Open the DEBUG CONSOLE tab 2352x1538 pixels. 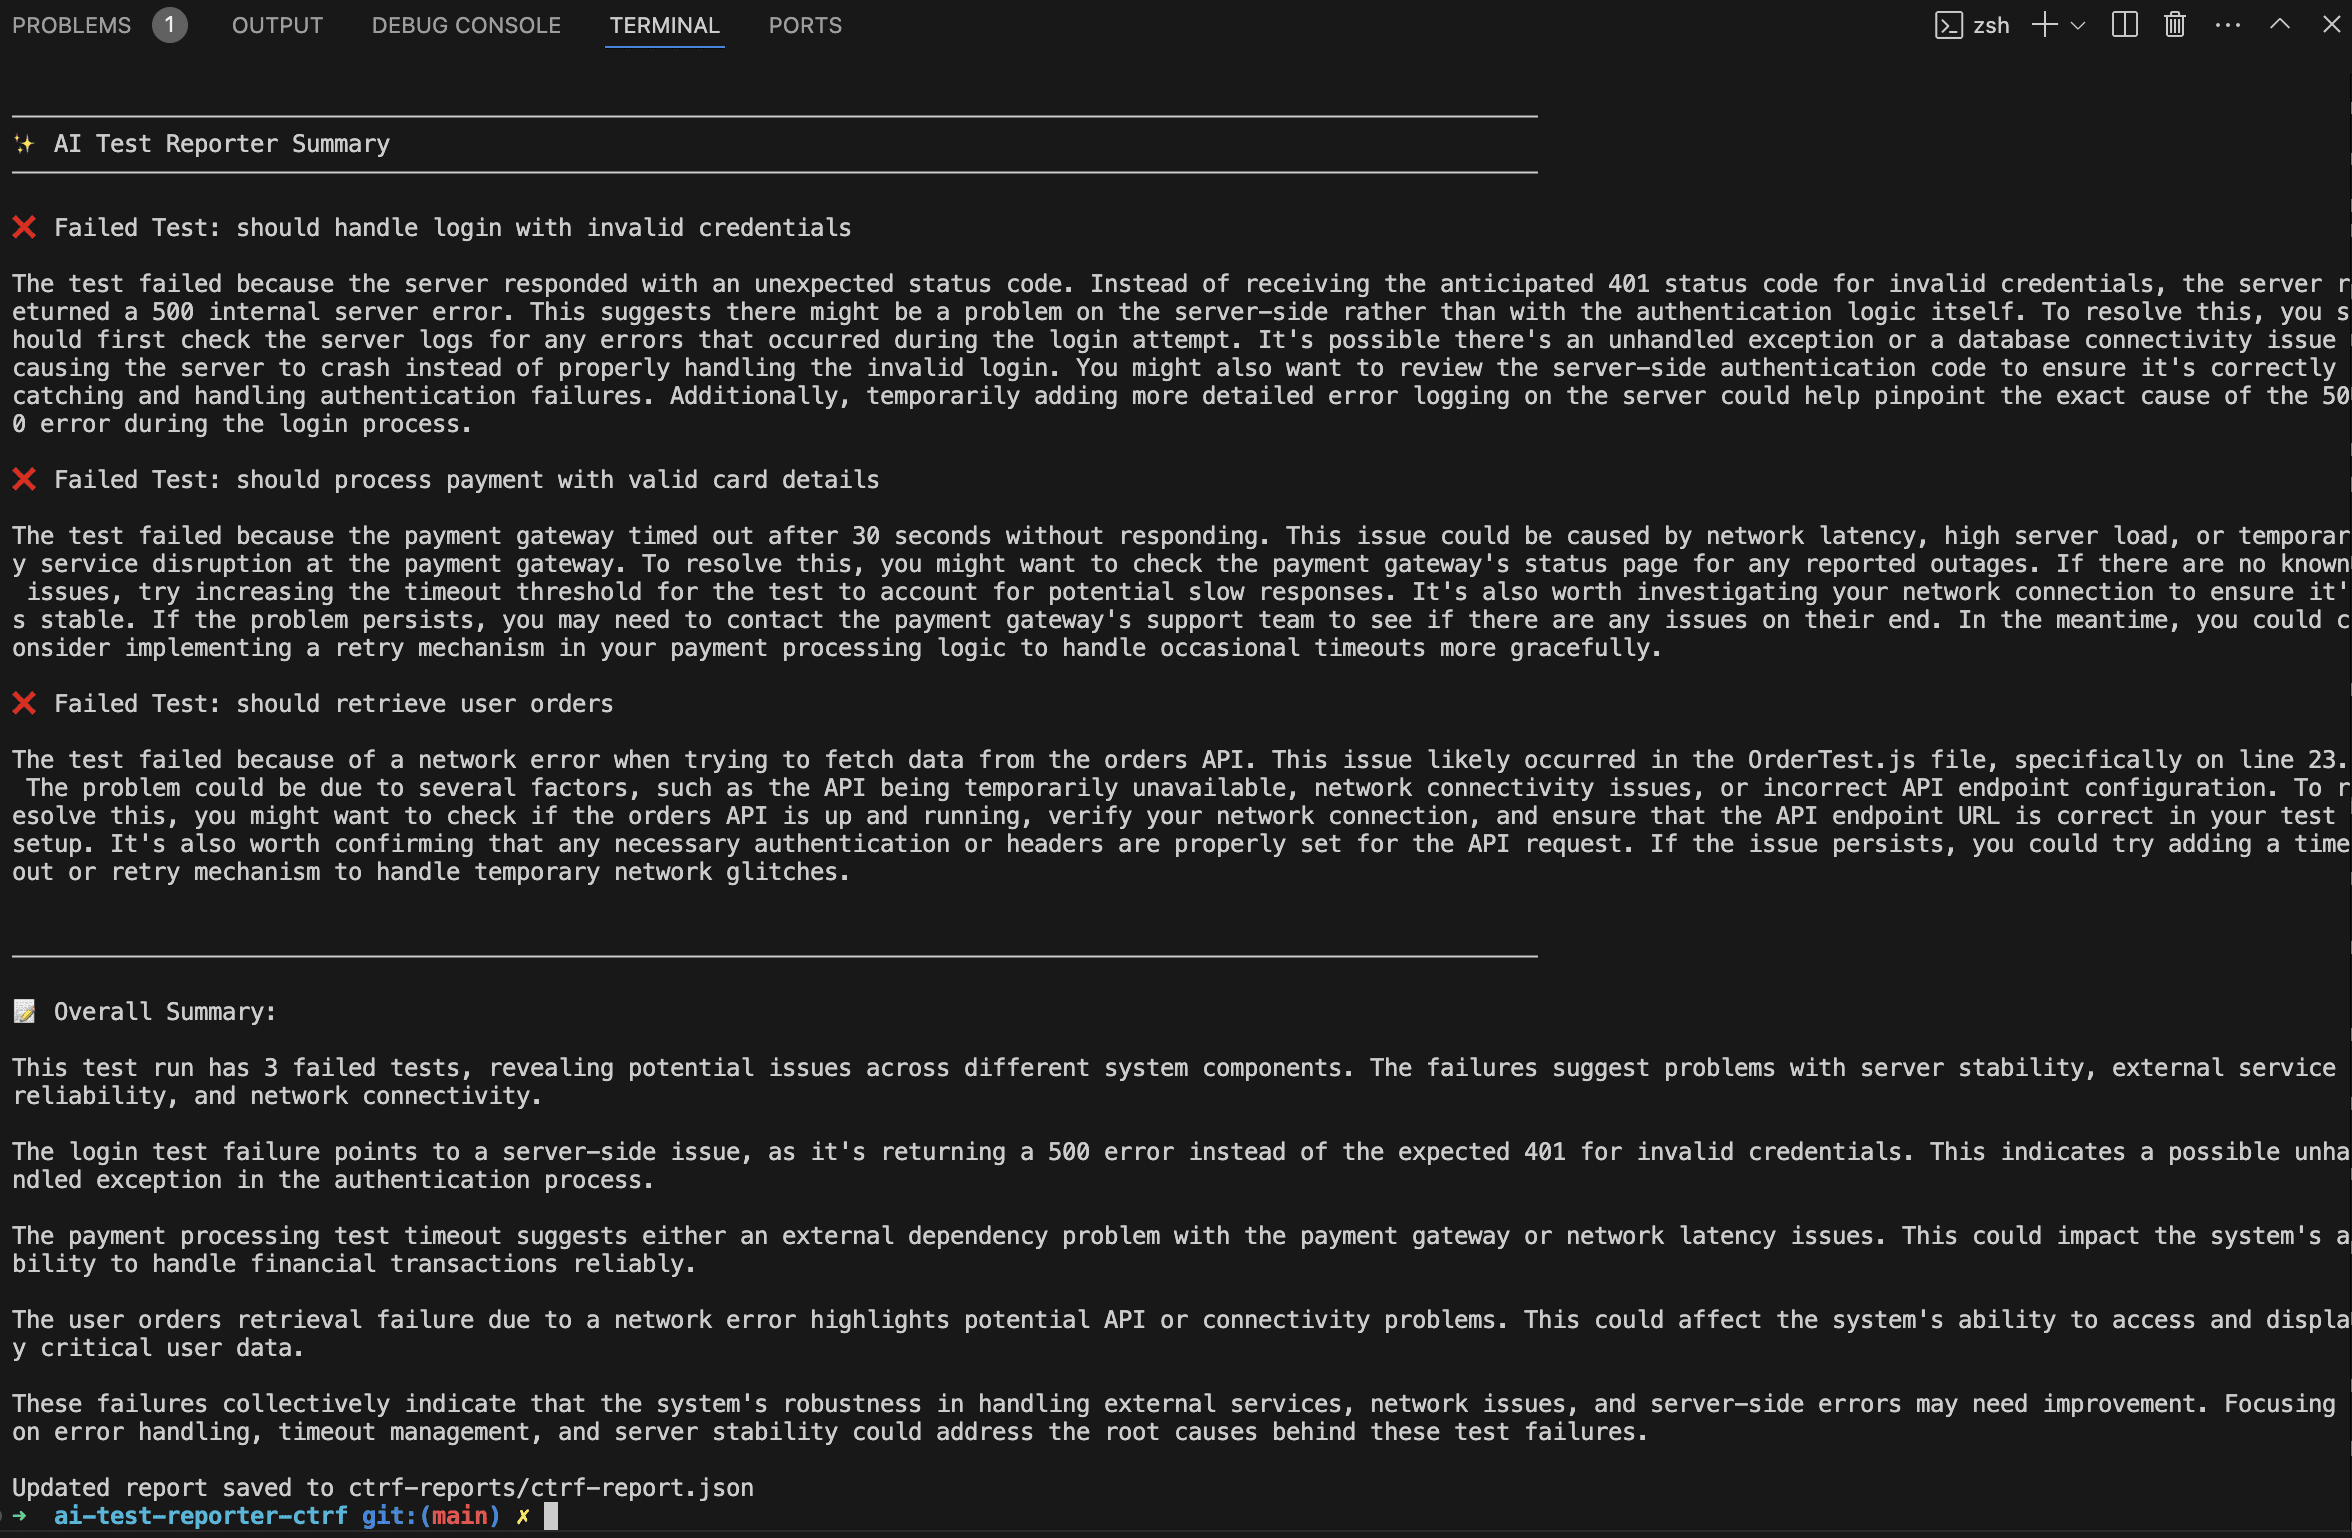click(x=466, y=25)
